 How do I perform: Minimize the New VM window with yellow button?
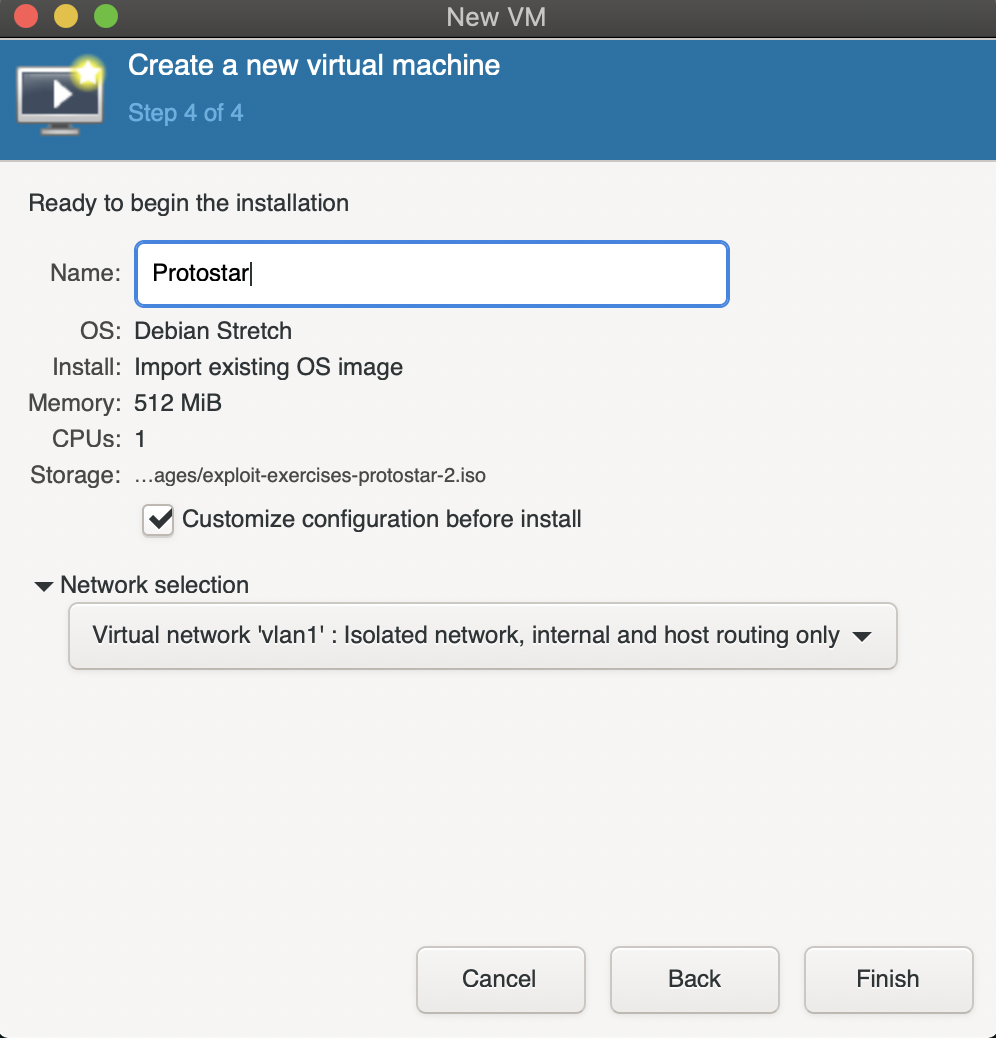pos(66,16)
